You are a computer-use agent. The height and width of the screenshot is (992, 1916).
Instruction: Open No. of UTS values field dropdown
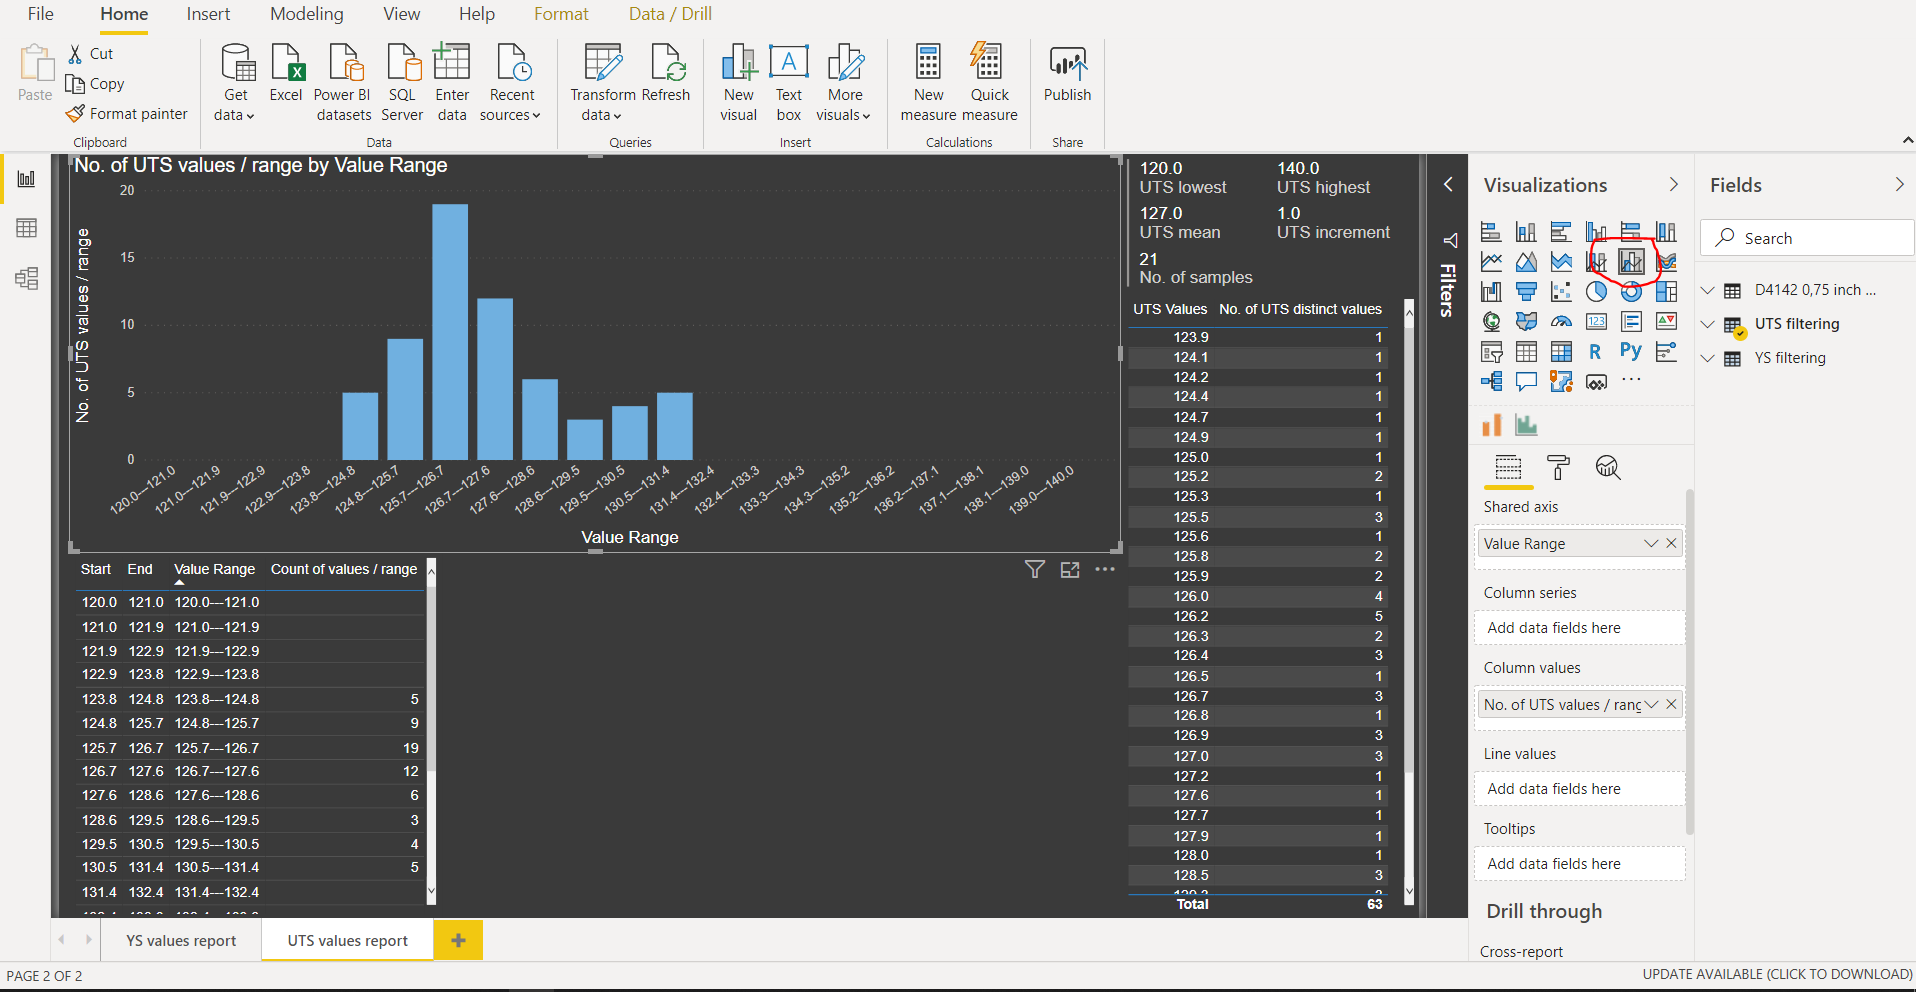coord(1651,704)
